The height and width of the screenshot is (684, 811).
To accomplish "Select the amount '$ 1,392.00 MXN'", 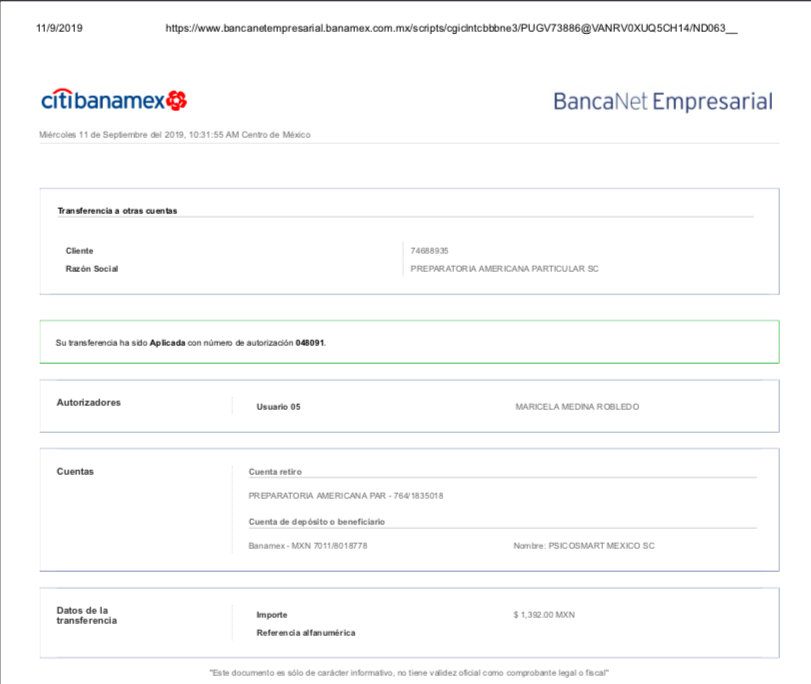I will pyautogui.click(x=544, y=615).
